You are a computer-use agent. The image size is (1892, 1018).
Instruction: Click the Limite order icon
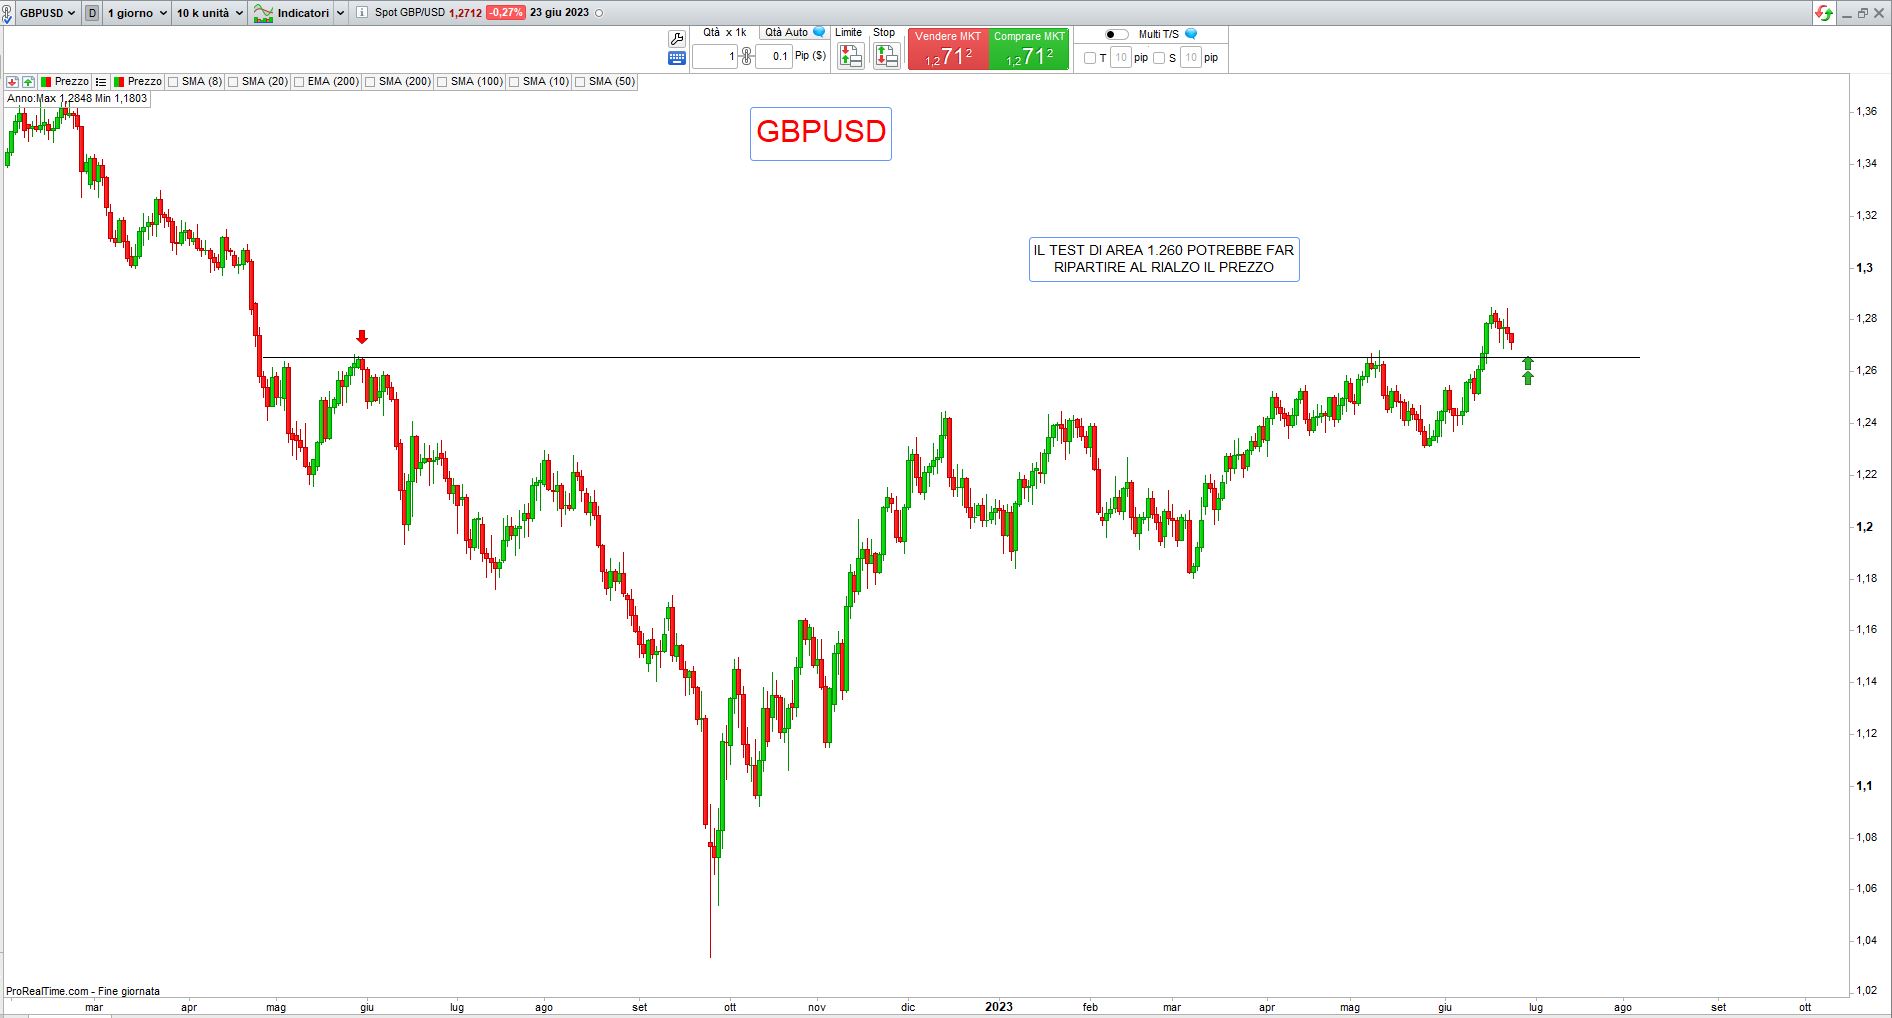point(850,57)
